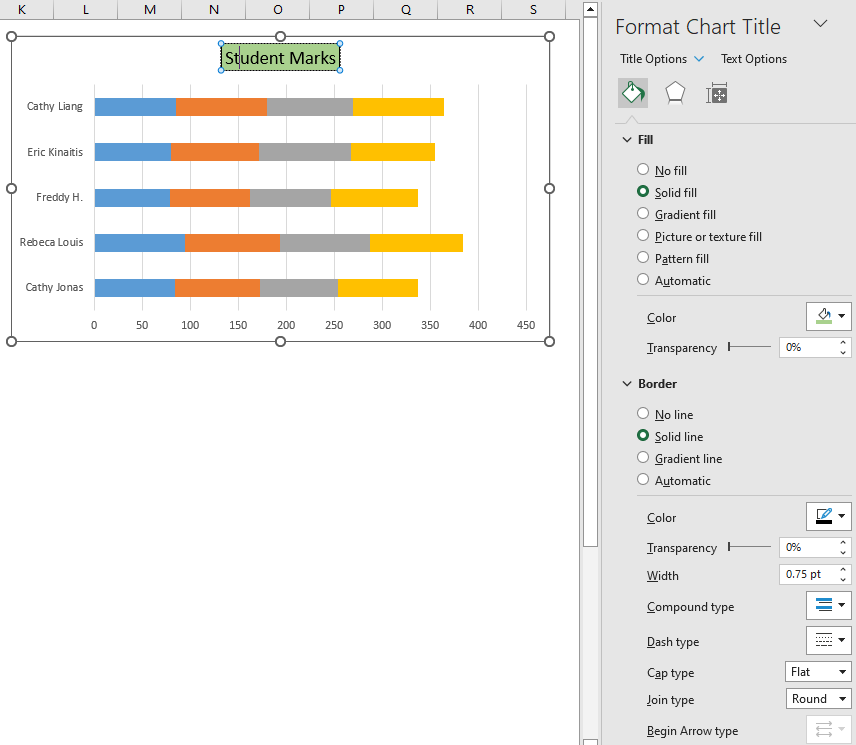
Task: Click the border Transparency percentage field
Action: click(x=808, y=547)
